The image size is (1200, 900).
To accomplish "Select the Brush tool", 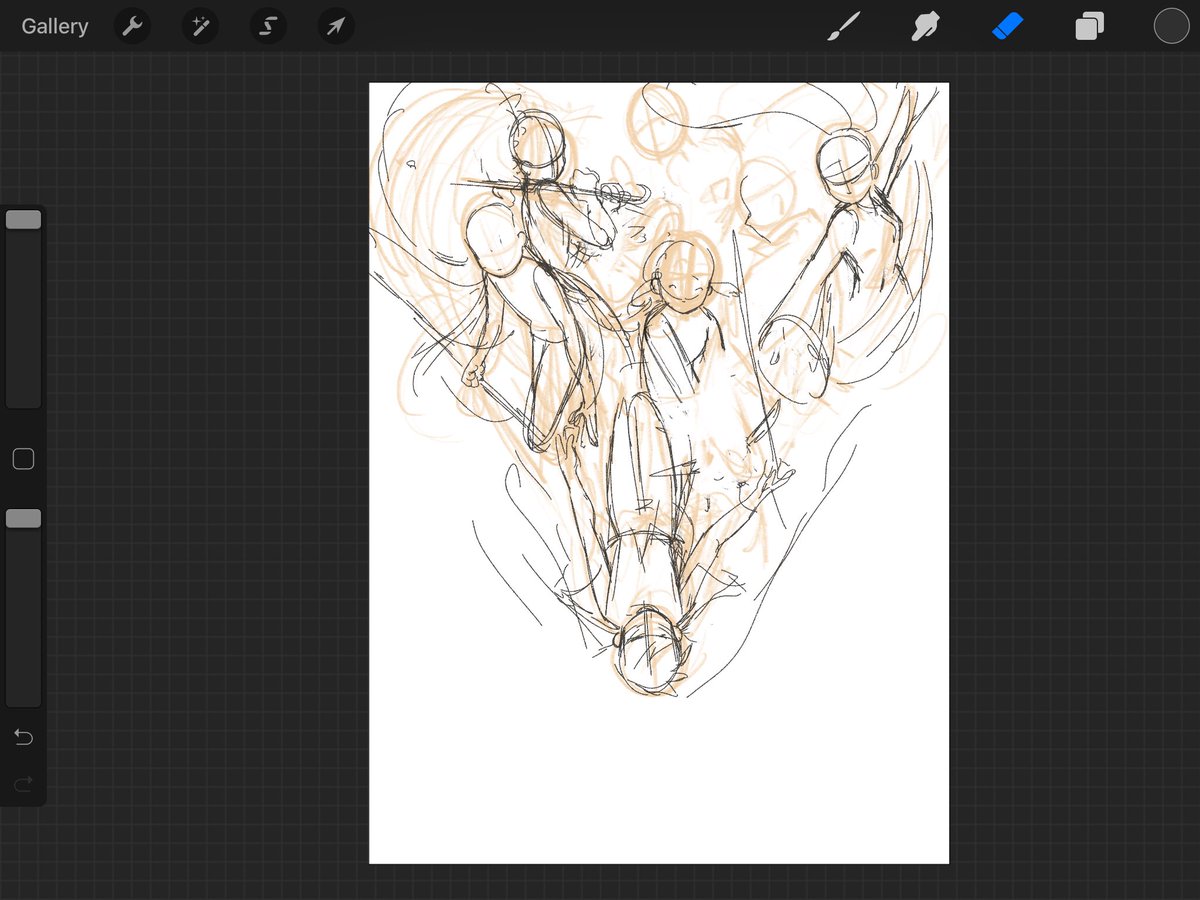I will [x=843, y=26].
